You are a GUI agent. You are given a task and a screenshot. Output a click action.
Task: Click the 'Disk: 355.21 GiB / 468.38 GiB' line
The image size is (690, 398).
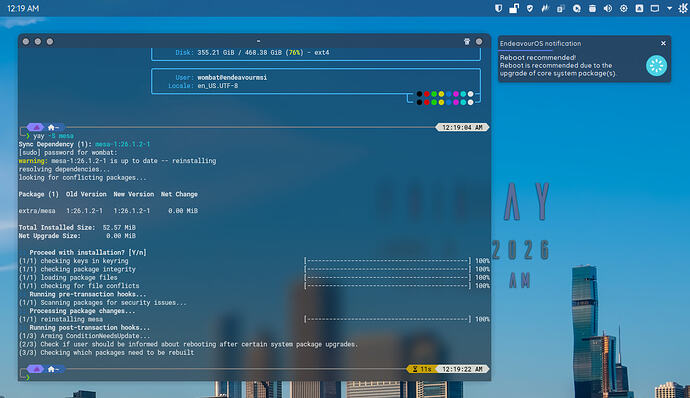pyautogui.click(x=252, y=52)
